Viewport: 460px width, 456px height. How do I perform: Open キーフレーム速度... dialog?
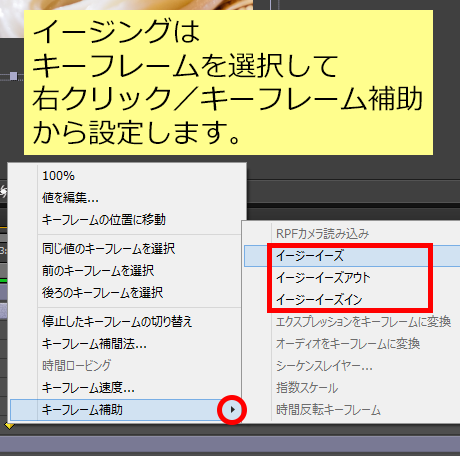126,387
